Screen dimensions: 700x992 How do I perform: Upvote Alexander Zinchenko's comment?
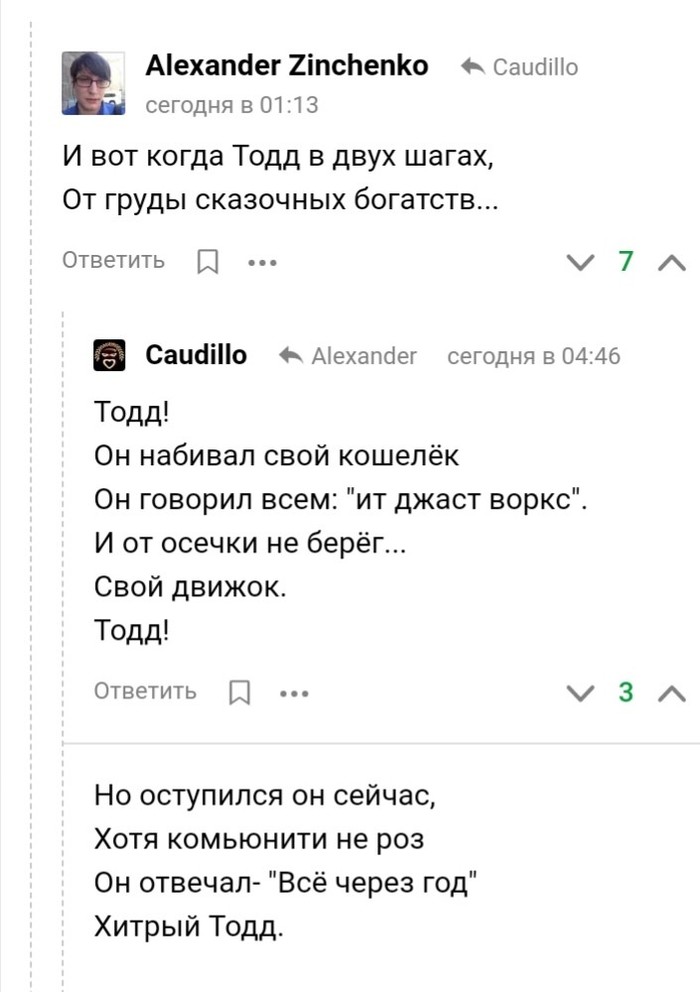[672, 262]
